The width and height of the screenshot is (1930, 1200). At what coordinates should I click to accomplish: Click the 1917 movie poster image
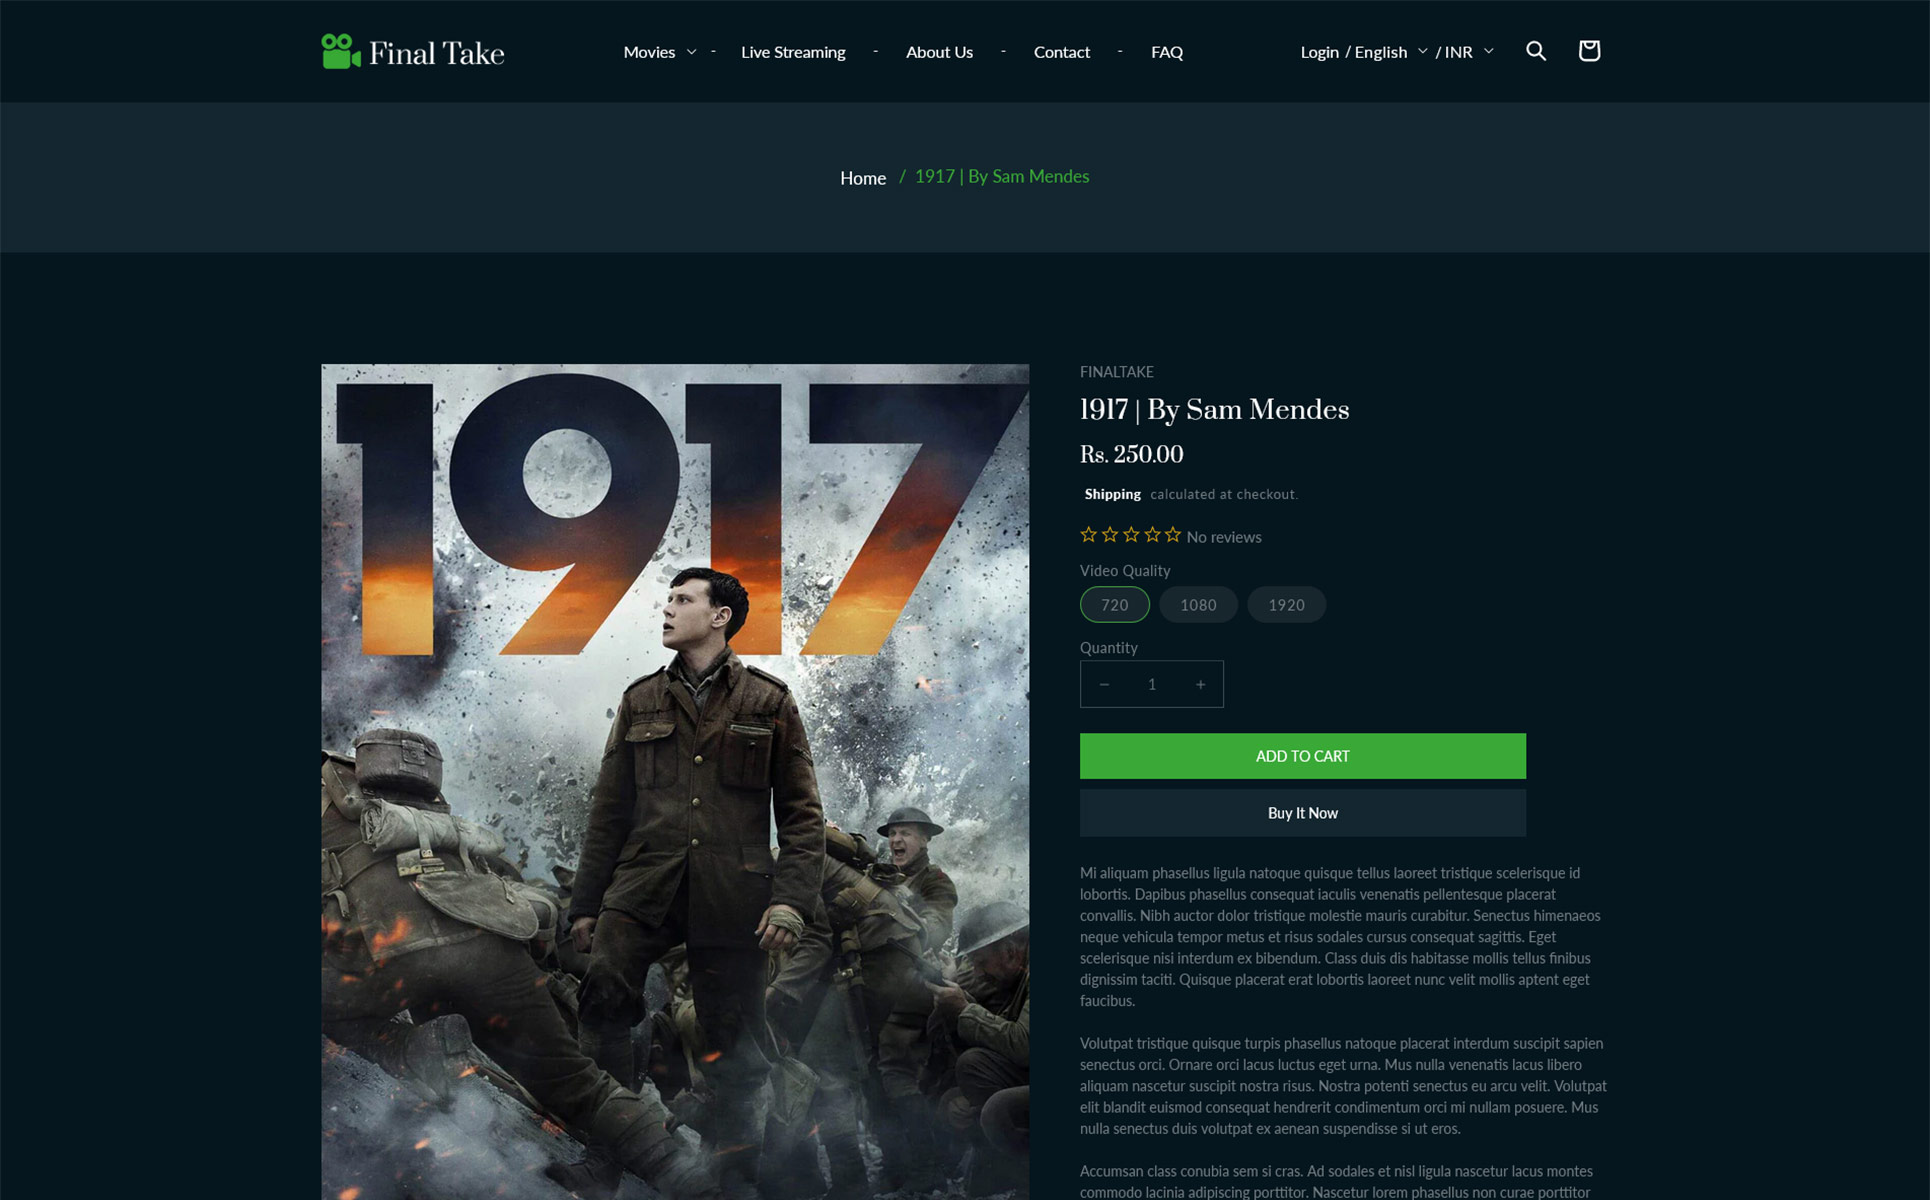[675, 782]
